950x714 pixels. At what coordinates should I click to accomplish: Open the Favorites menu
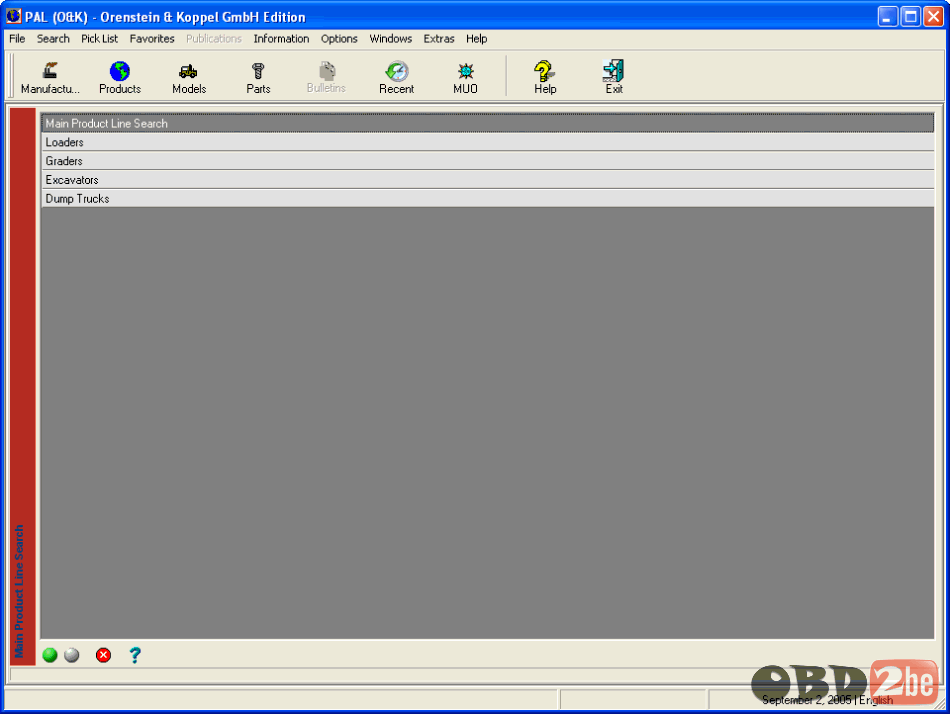(x=152, y=39)
